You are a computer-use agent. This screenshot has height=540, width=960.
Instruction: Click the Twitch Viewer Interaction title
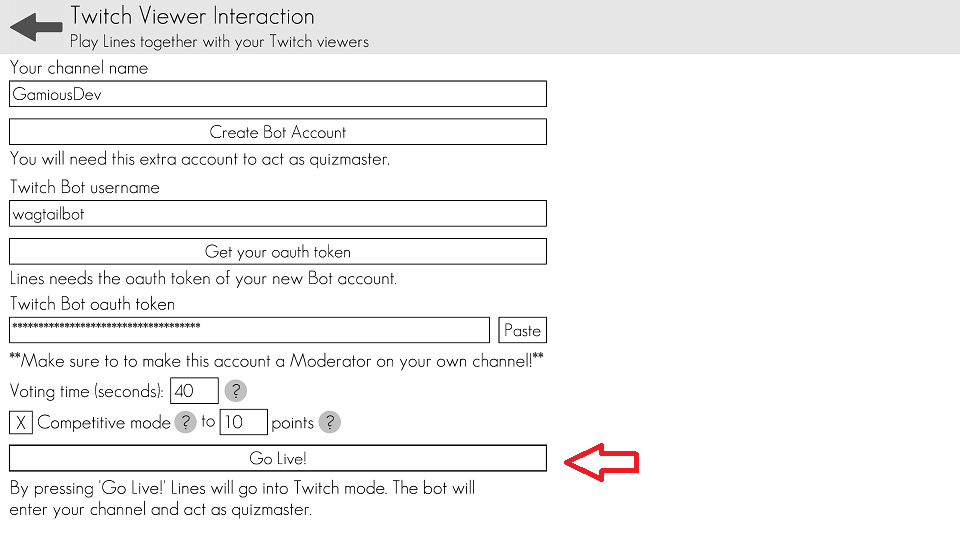tap(192, 17)
